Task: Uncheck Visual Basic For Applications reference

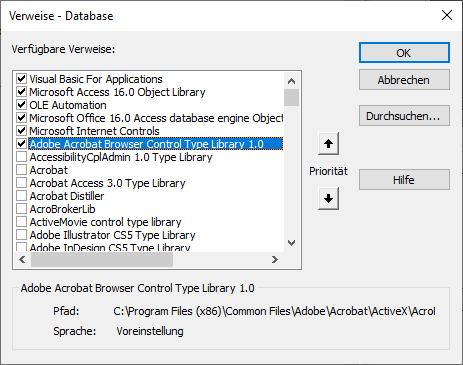Action: tap(22, 79)
